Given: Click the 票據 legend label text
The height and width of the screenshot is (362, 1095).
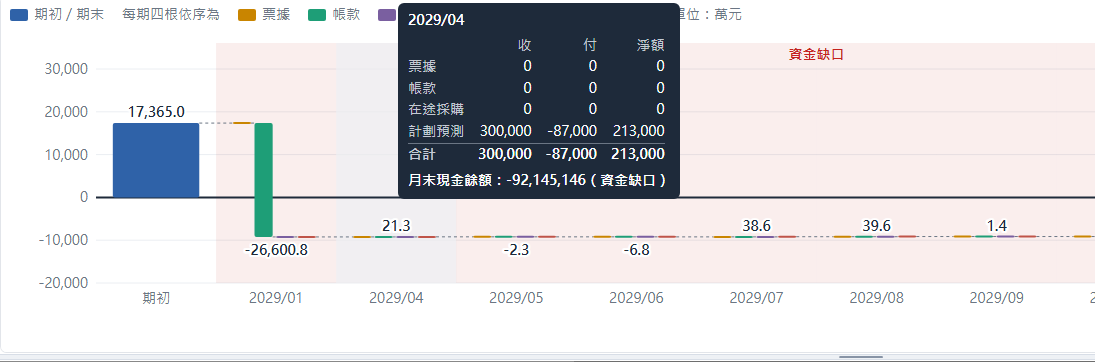Looking at the screenshot, I should (x=276, y=14).
